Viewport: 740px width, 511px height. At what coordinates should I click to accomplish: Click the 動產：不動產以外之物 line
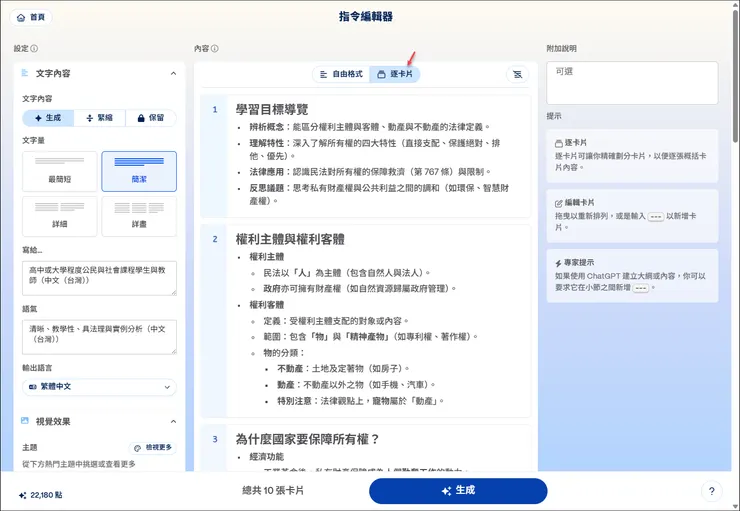(357, 385)
